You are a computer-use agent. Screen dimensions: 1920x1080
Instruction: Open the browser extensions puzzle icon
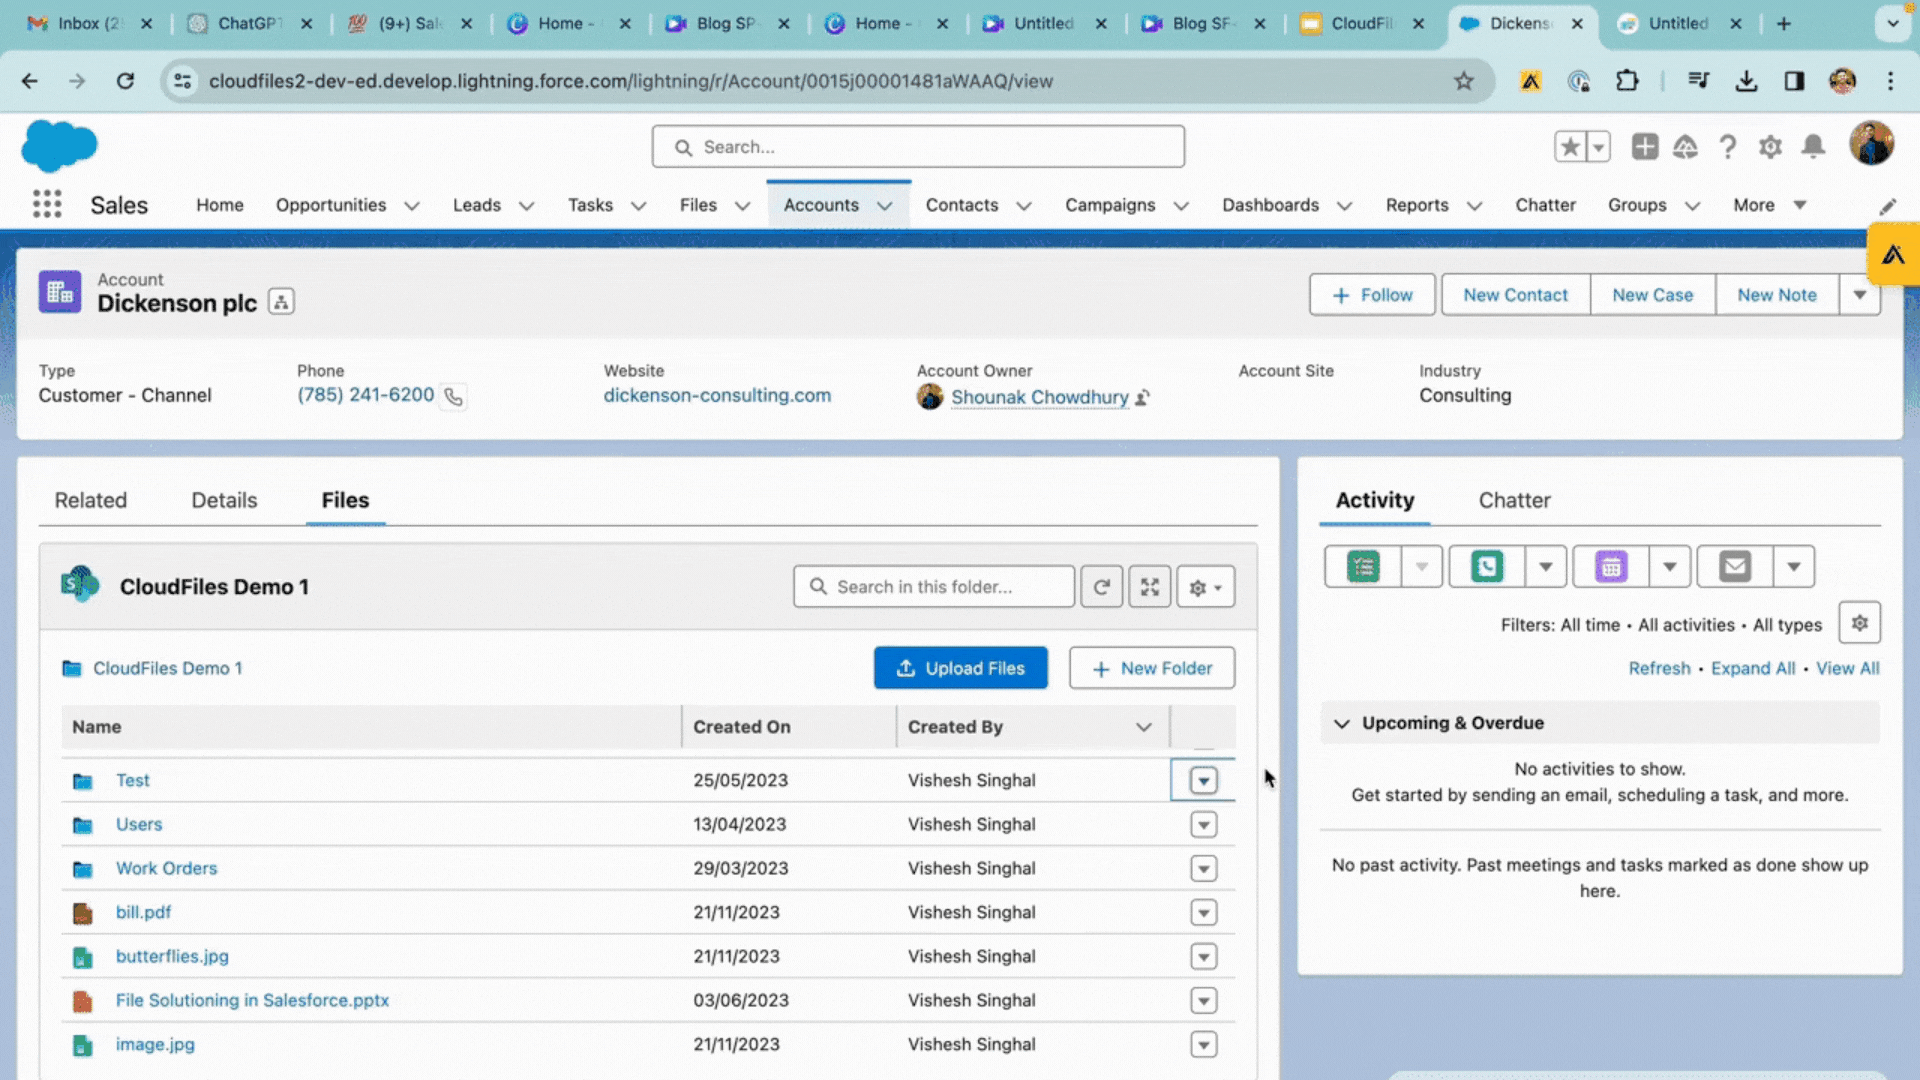click(x=1627, y=81)
